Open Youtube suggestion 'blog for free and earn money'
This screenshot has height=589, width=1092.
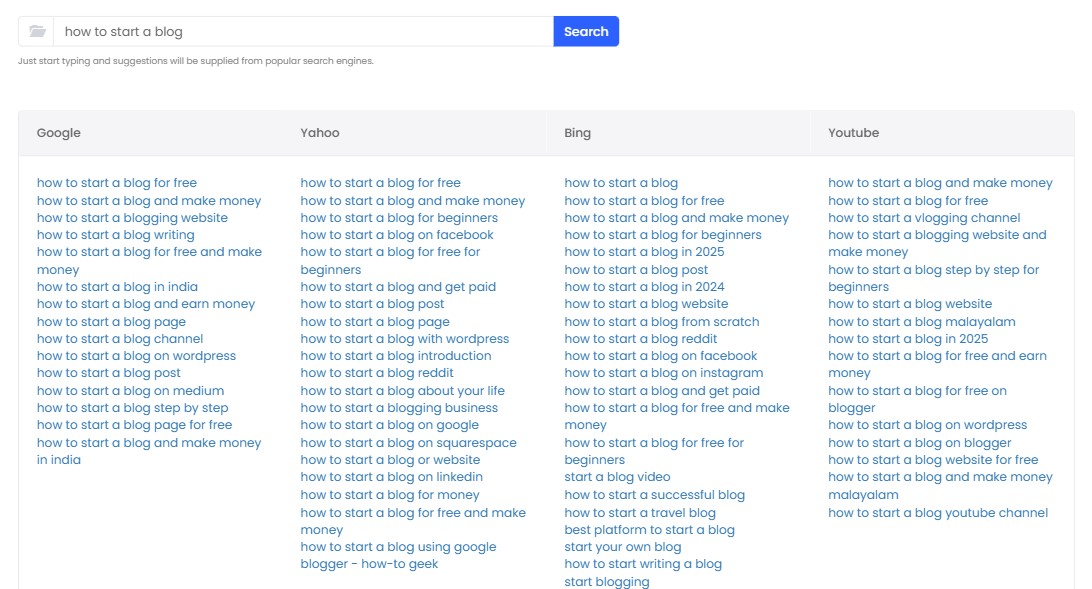937,365
